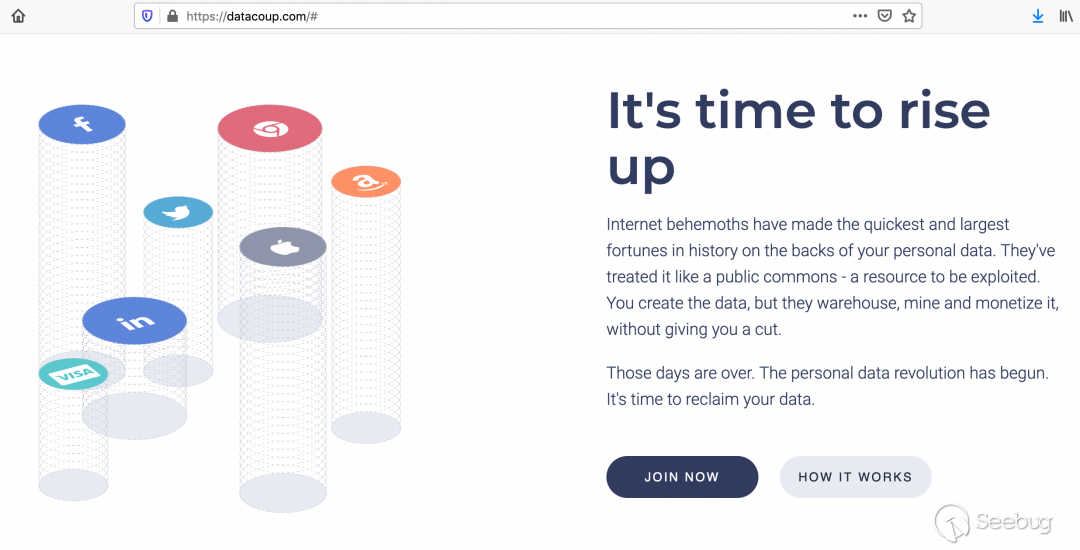The width and height of the screenshot is (1080, 550).
Task: Show site info via padlock icon
Action: [171, 16]
